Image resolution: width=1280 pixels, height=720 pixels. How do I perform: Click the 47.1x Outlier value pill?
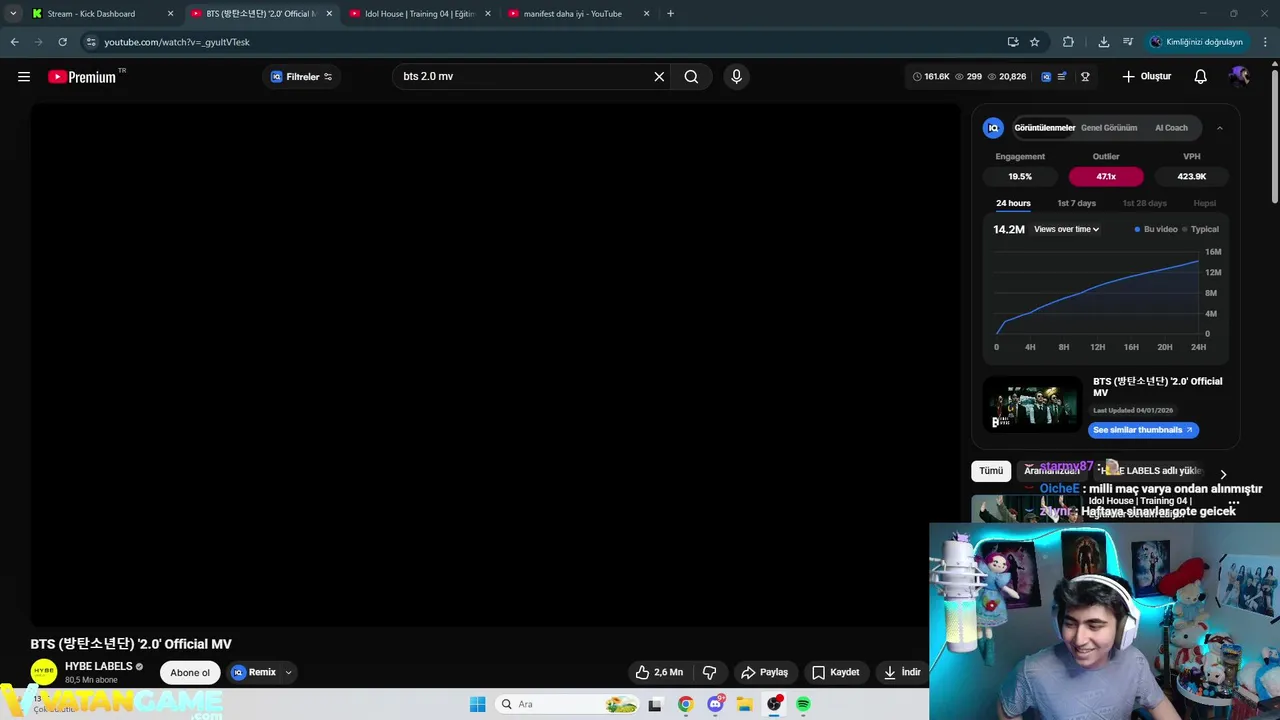[1106, 176]
